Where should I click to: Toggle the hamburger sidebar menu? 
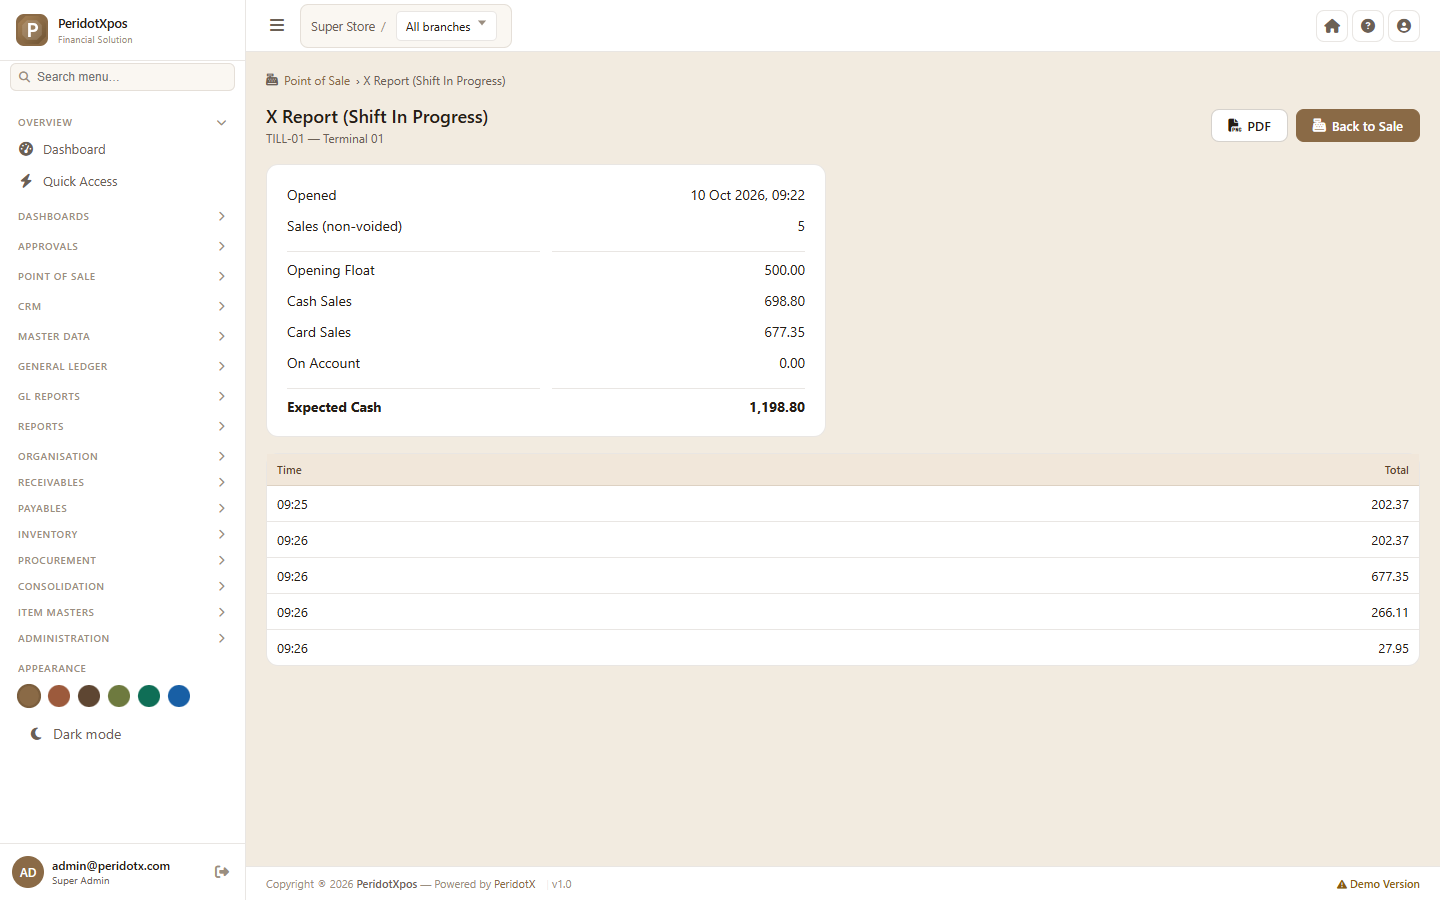(277, 26)
